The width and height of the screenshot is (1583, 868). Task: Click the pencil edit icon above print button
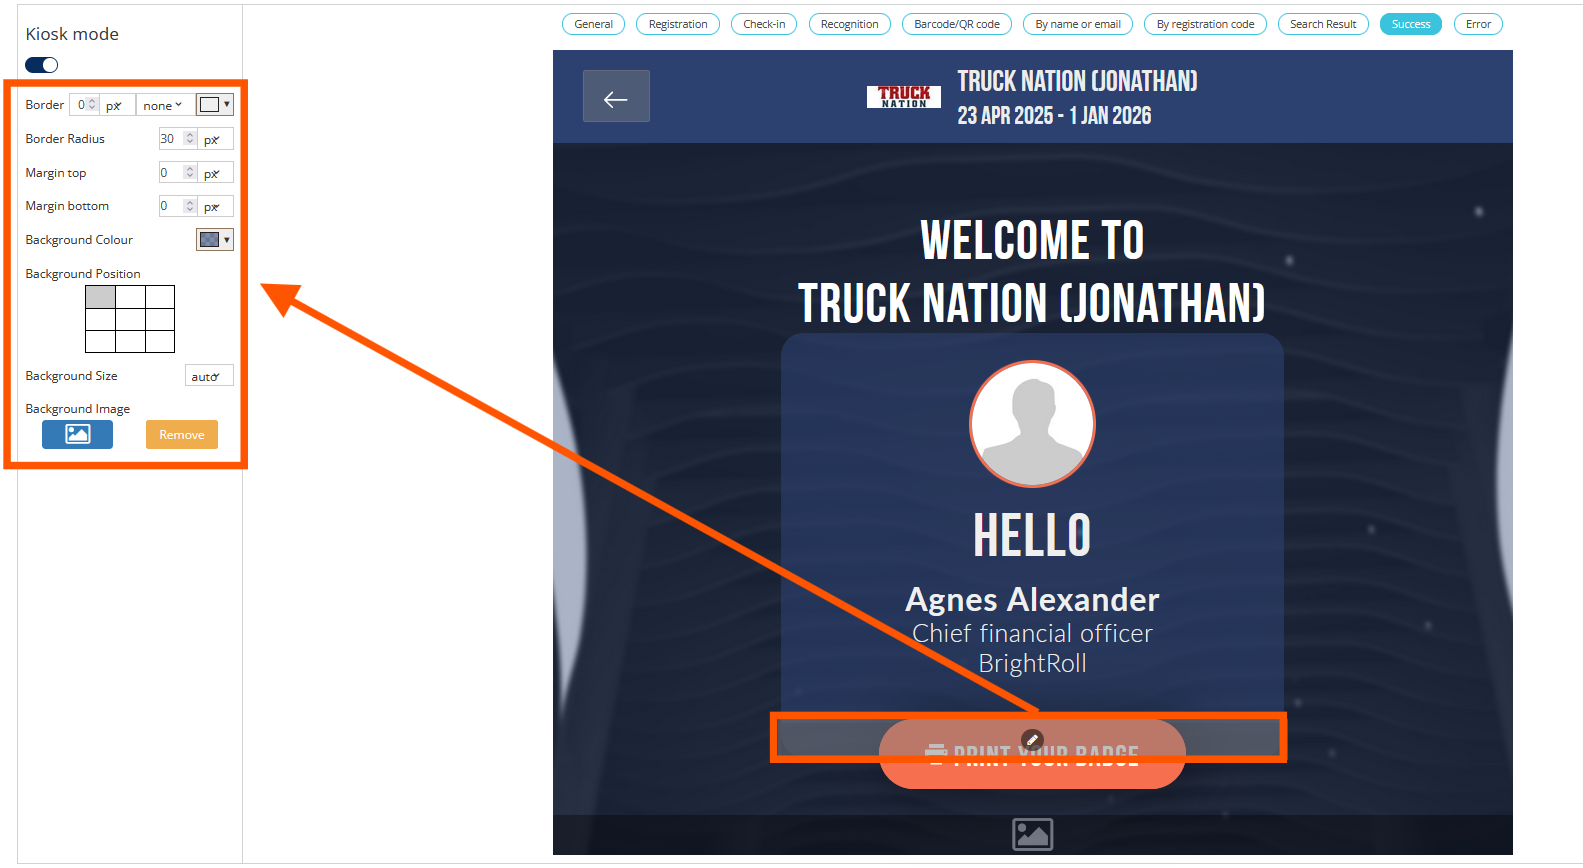[1032, 740]
